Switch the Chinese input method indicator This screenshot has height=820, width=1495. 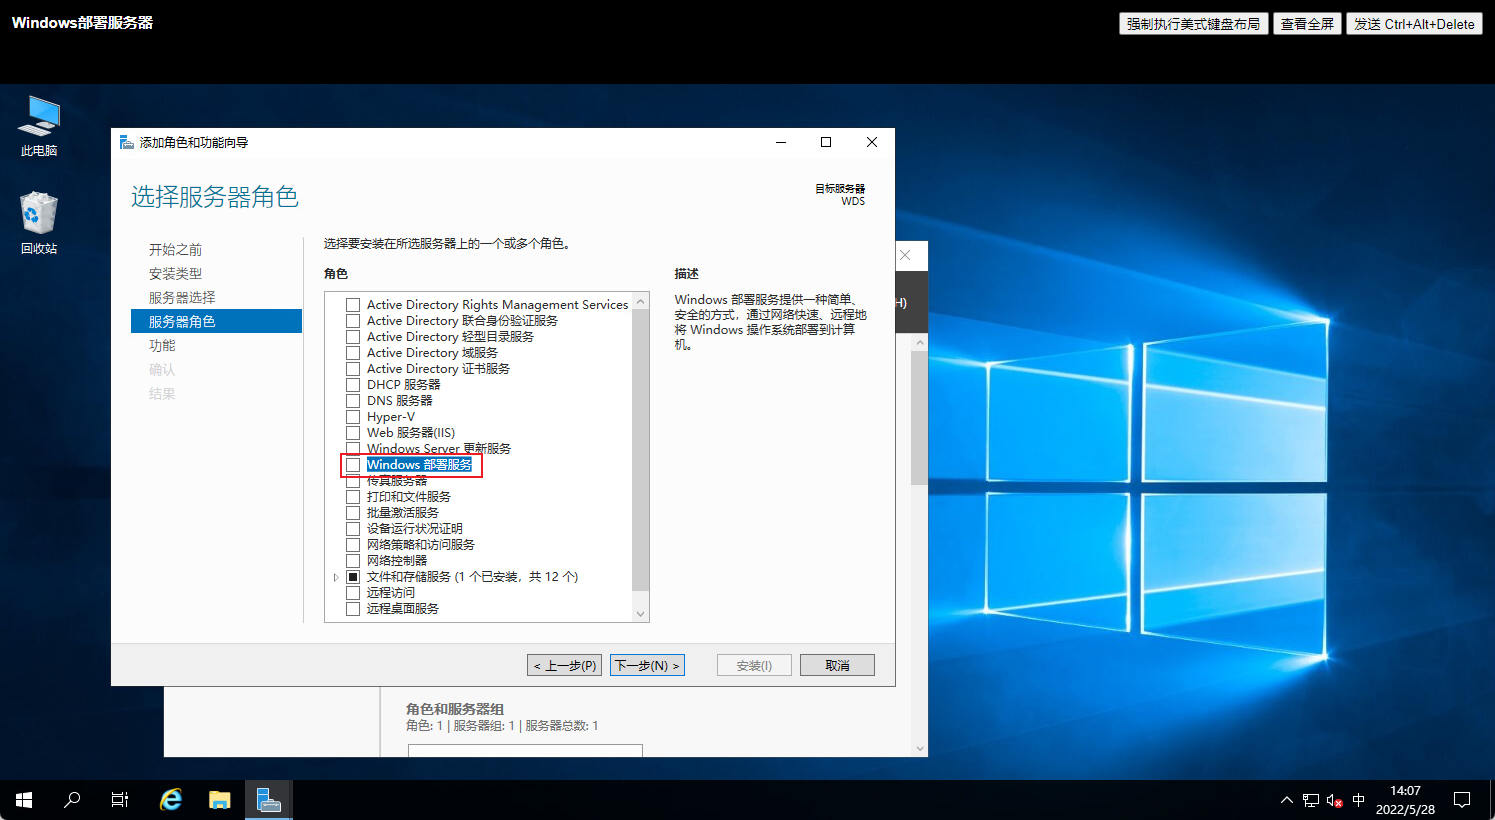click(1358, 800)
